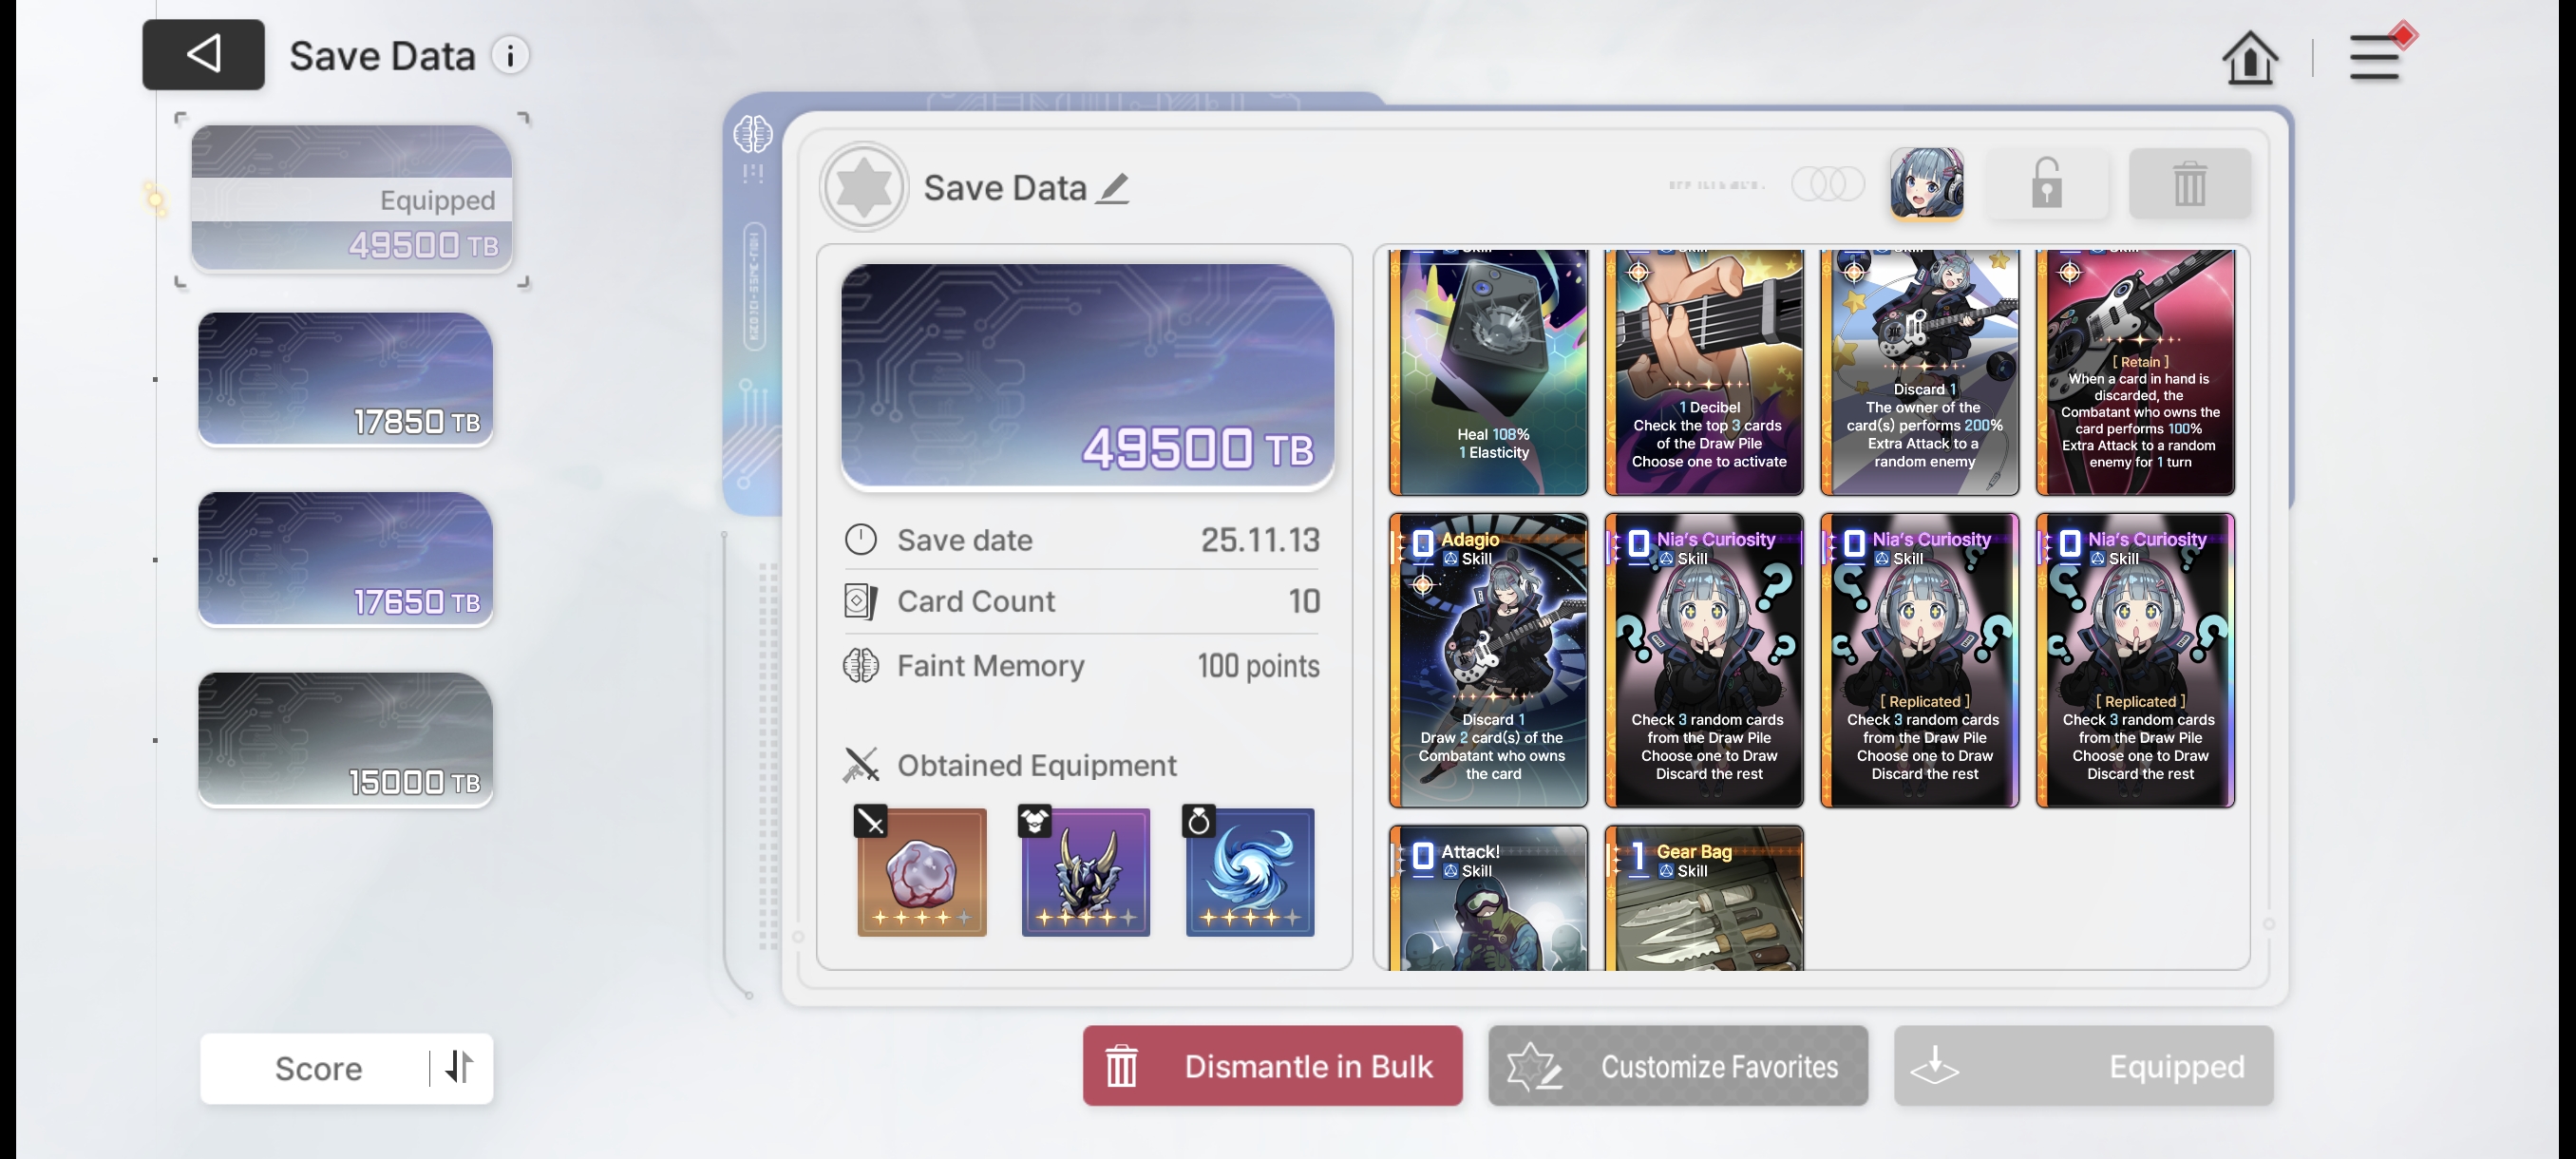This screenshot has height=1159, width=2576.
Task: Open the Gear Bag skill card
Action: pyautogui.click(x=1704, y=898)
